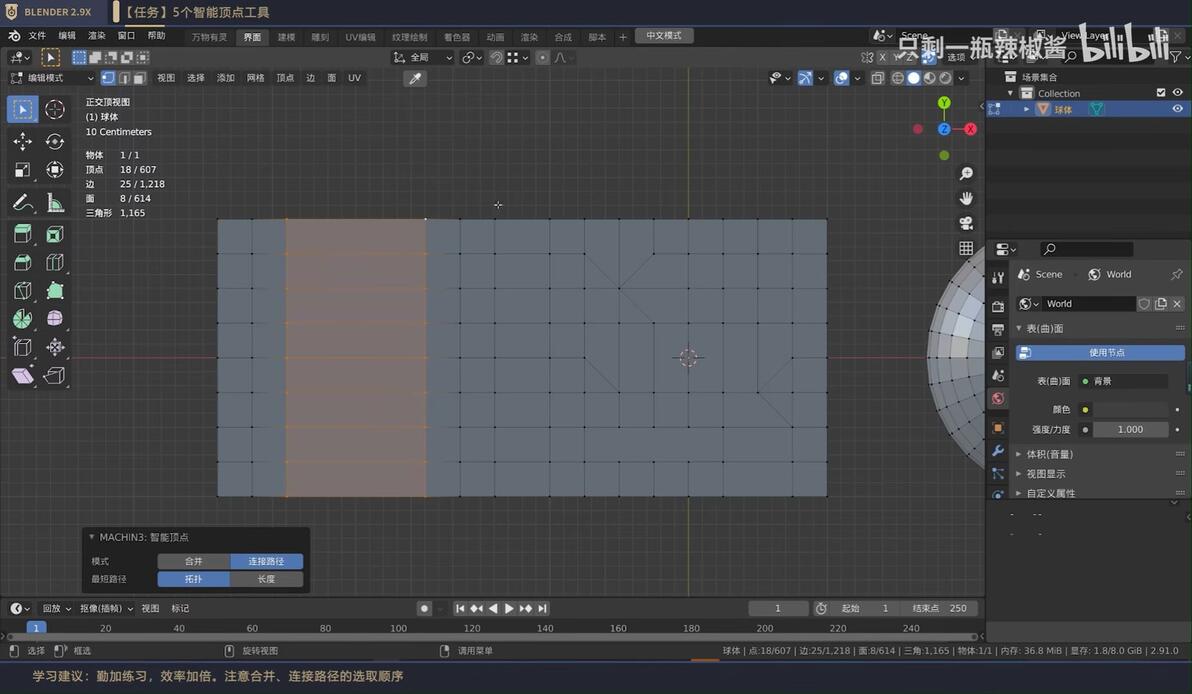This screenshot has height=694, width=1192.
Task: Select the Smooth vertices tool
Action: click(55, 318)
